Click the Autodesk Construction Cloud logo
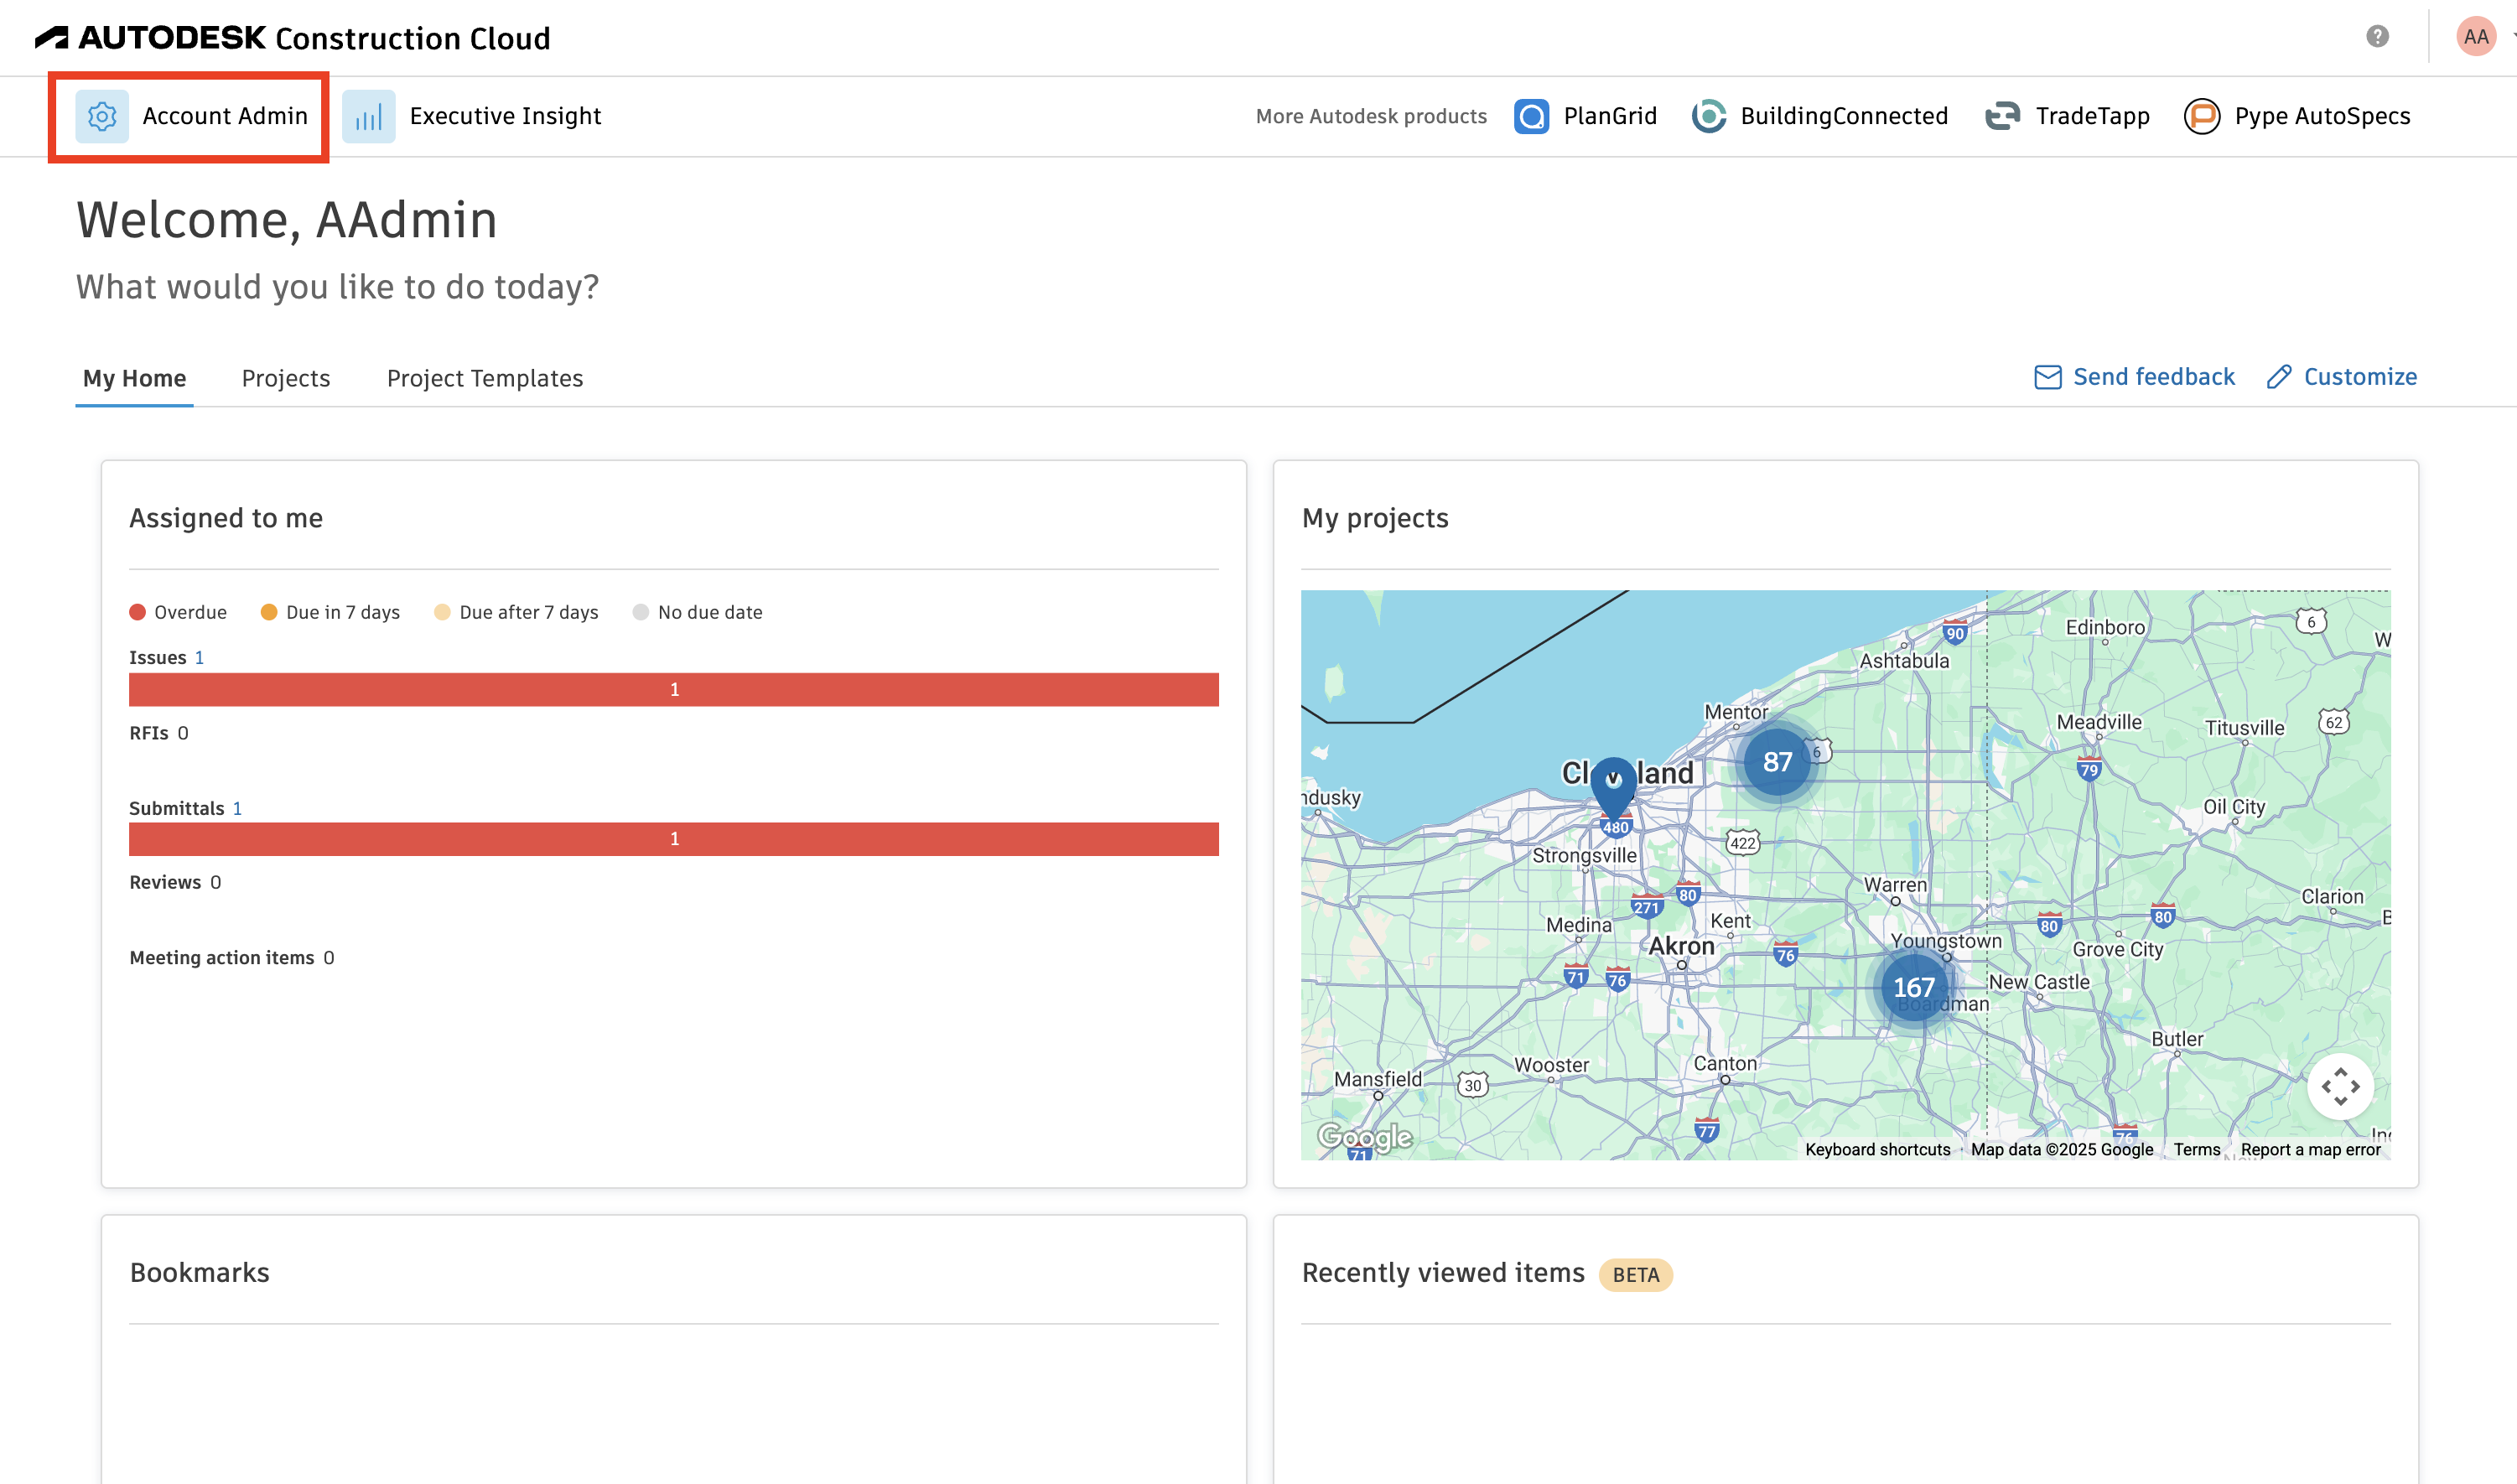 click(x=292, y=38)
